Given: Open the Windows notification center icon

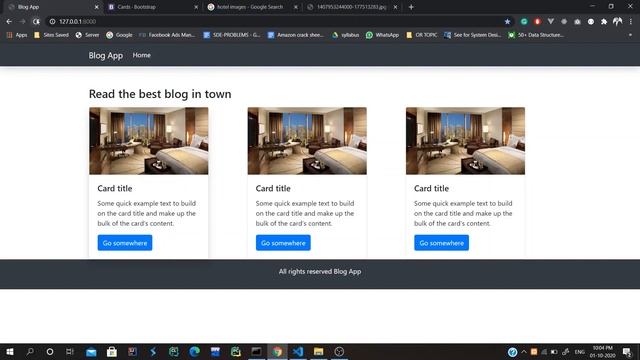Looking at the screenshot, I should point(627,352).
